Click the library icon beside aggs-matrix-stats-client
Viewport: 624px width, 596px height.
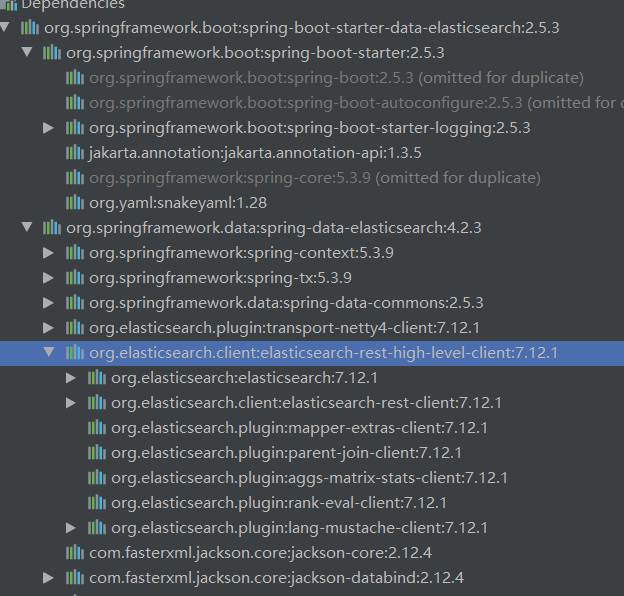tap(97, 477)
